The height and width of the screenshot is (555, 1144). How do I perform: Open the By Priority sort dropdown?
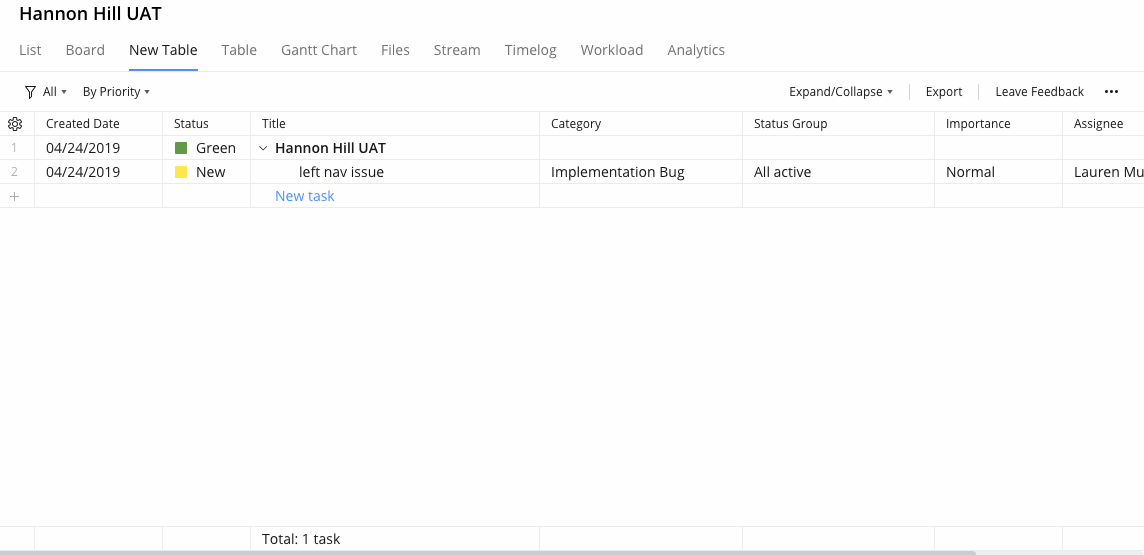tap(116, 92)
